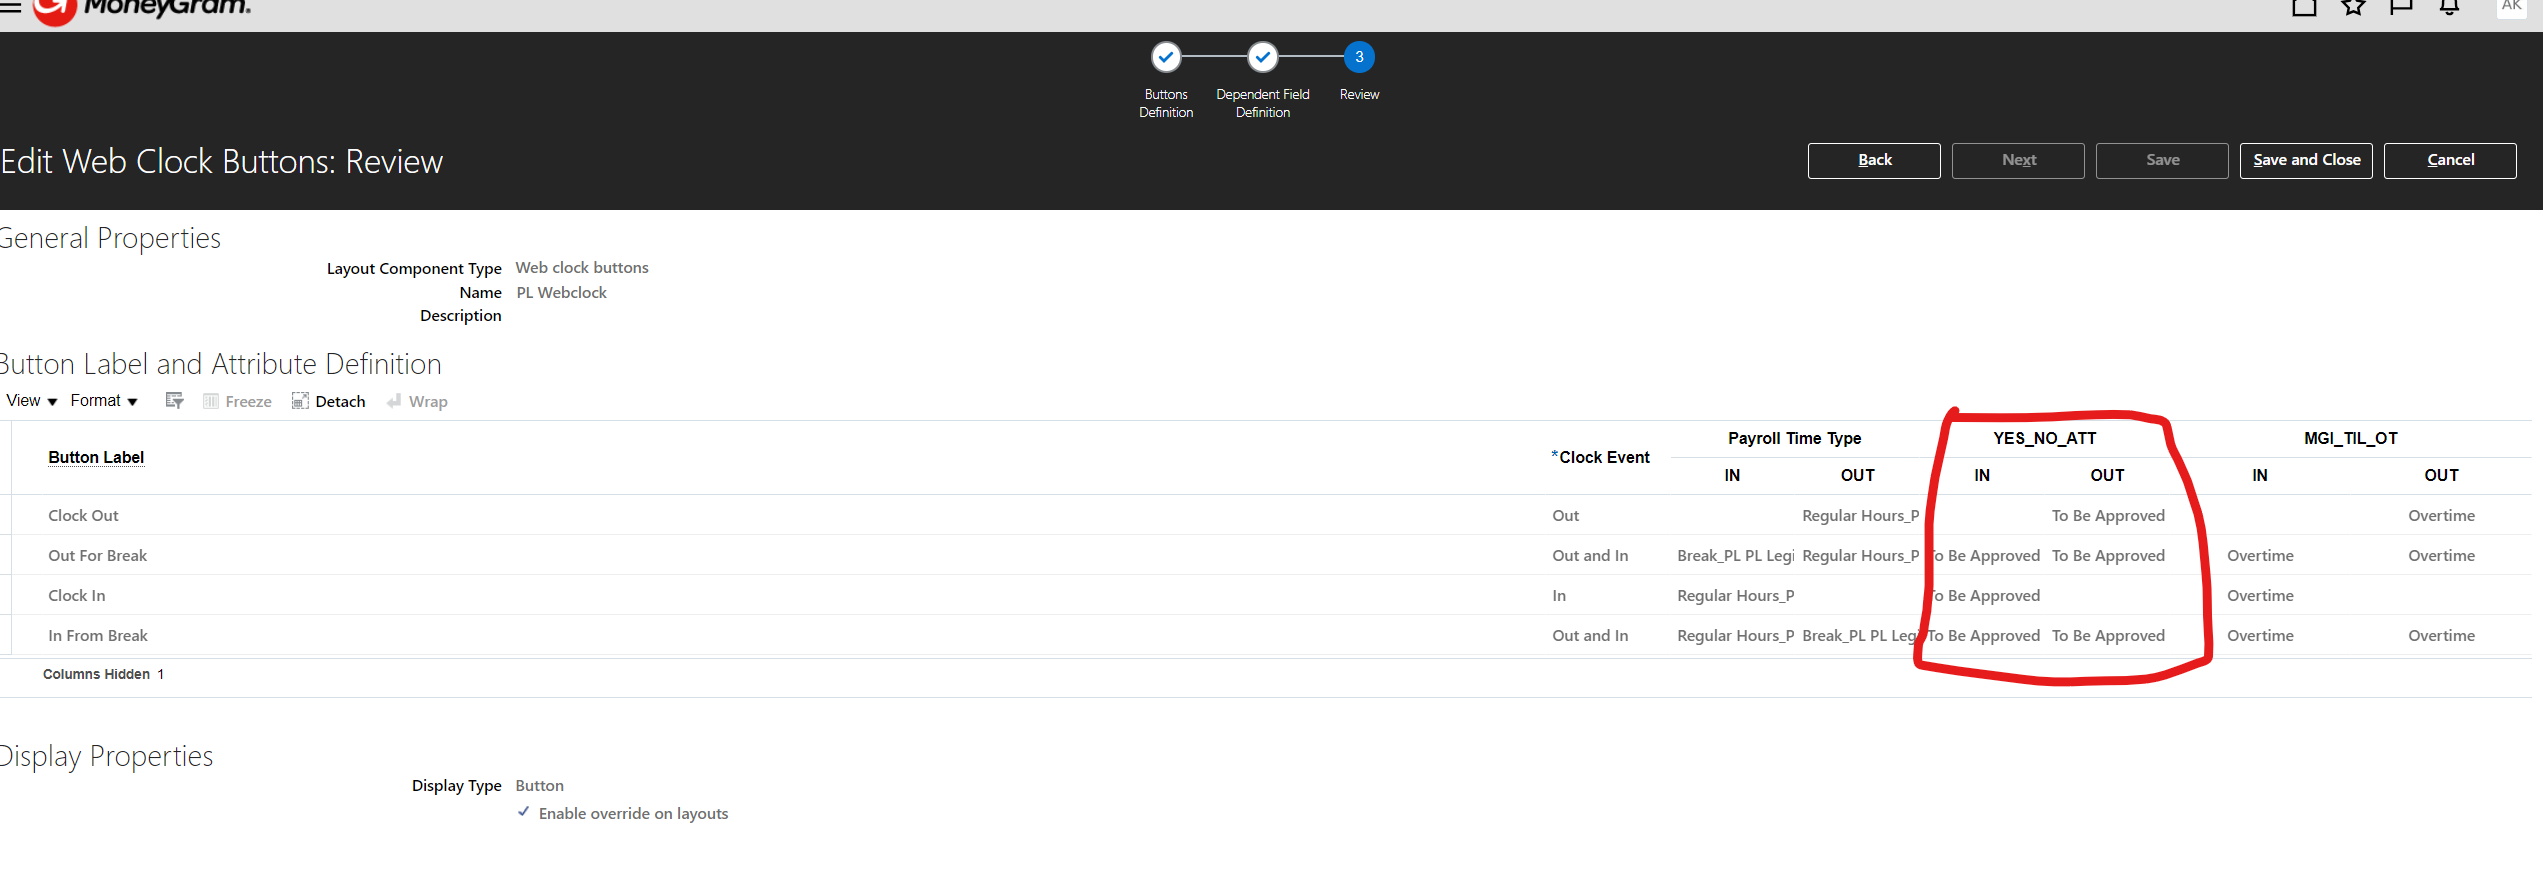Click MGI_TIL_OT column group header

click(2350, 438)
